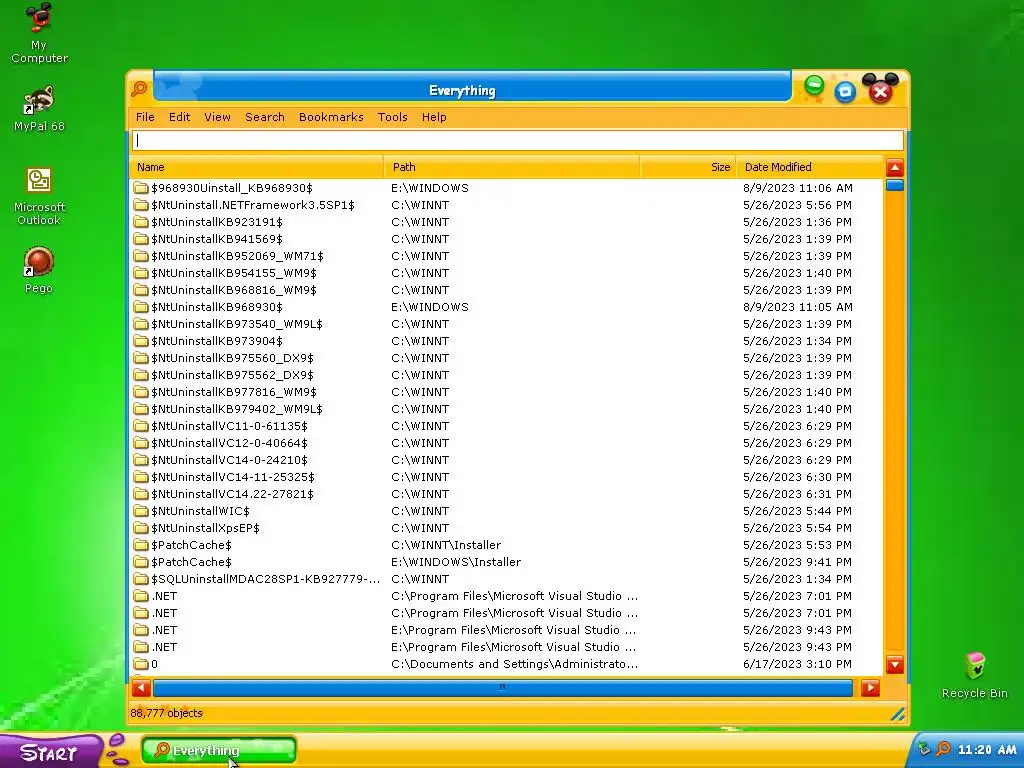Click vertical scrollbar up arrow
Screen dimensions: 1024x768
pos(895,168)
